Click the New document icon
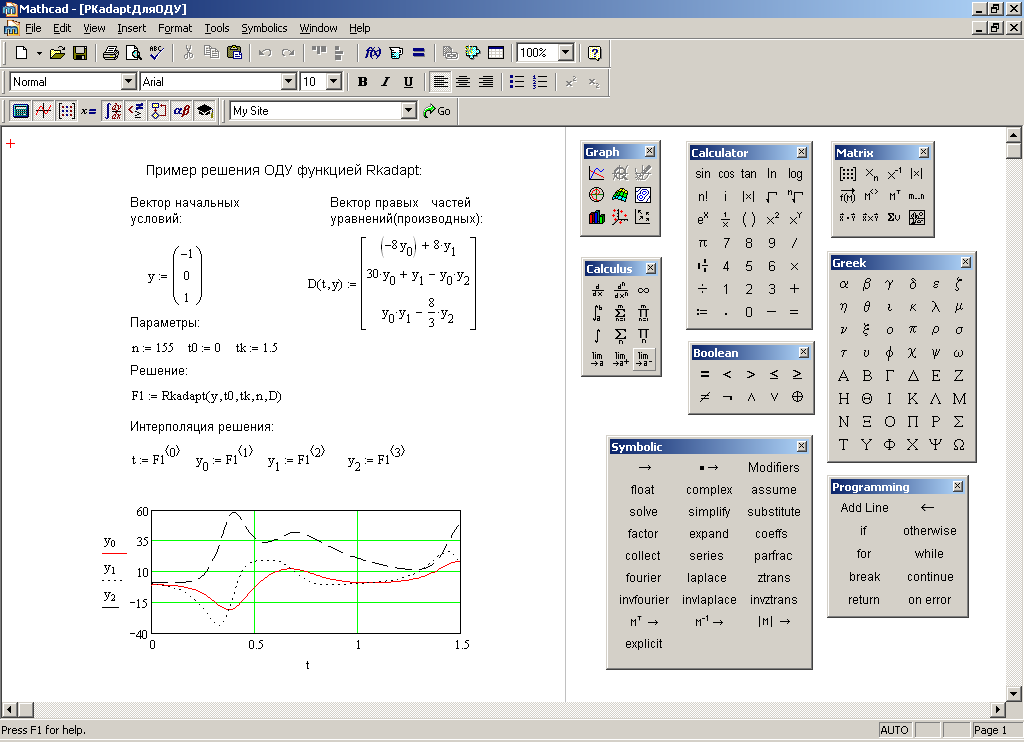1024x742 pixels. click(x=21, y=53)
